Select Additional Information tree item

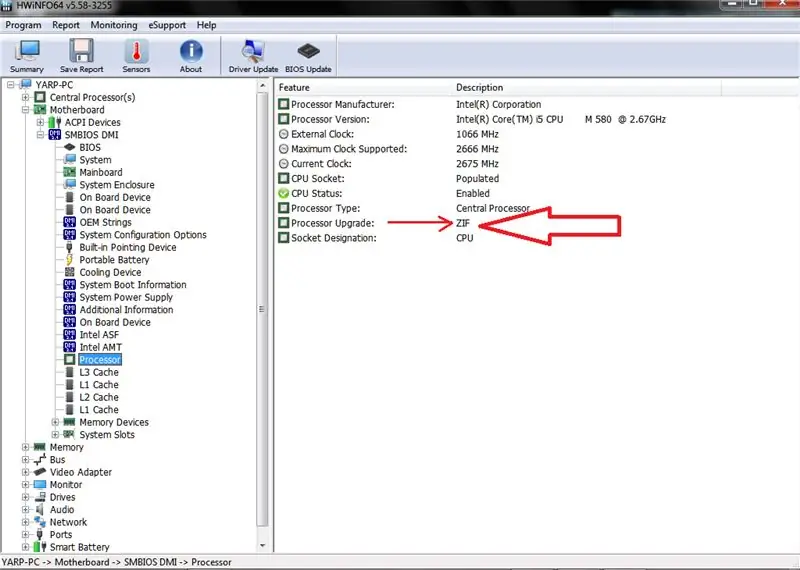coord(126,310)
